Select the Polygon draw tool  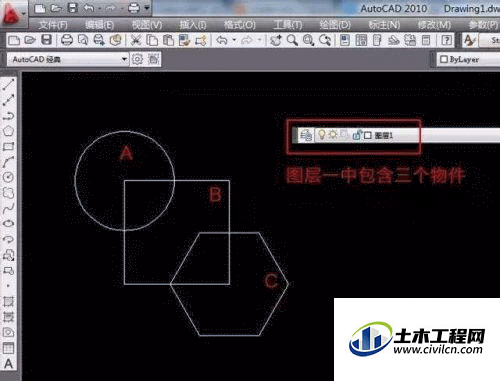click(8, 131)
